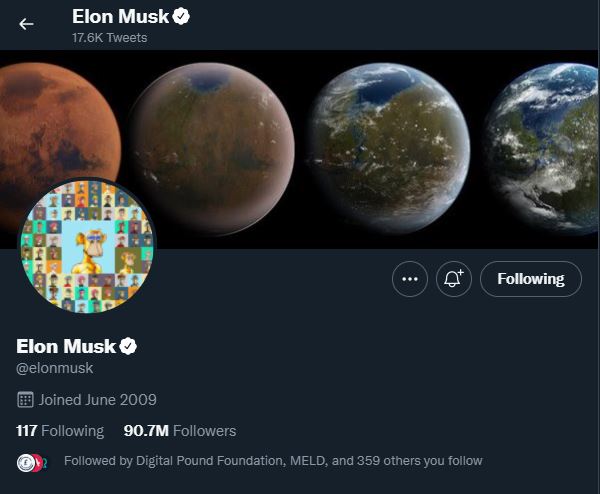Click the blue Earth-like planet in the banner
The image size is (600, 494).
coord(550,150)
